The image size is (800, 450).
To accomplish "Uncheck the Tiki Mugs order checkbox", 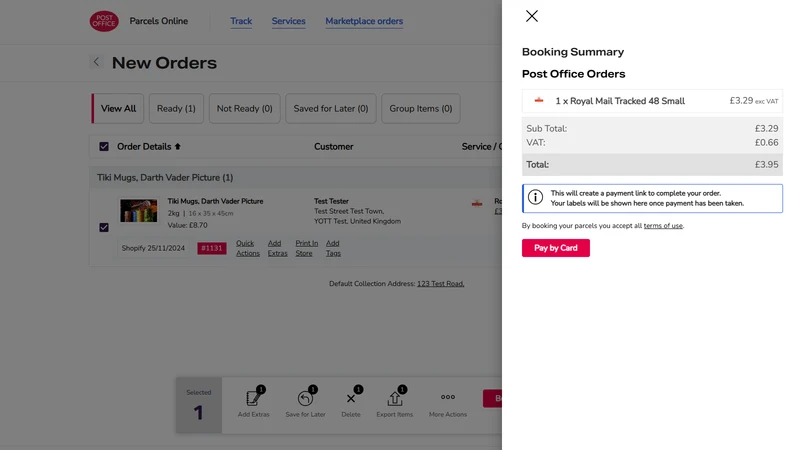I will pyautogui.click(x=104, y=227).
